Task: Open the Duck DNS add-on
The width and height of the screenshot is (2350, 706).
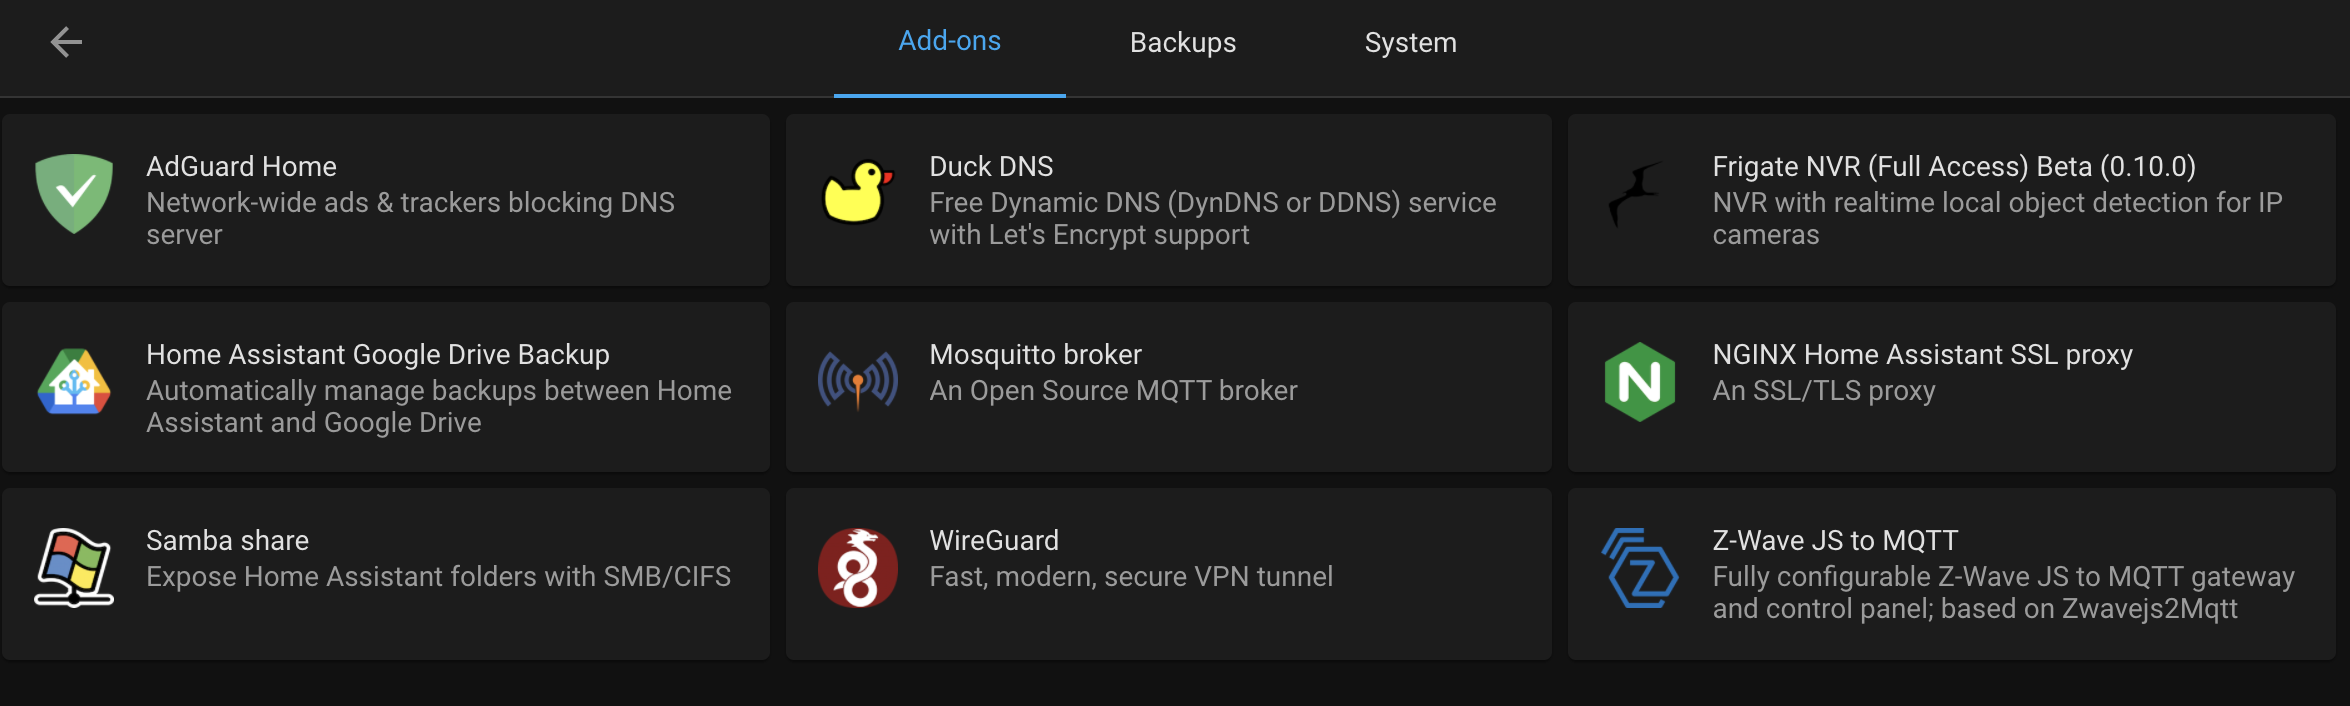Action: point(1168,199)
